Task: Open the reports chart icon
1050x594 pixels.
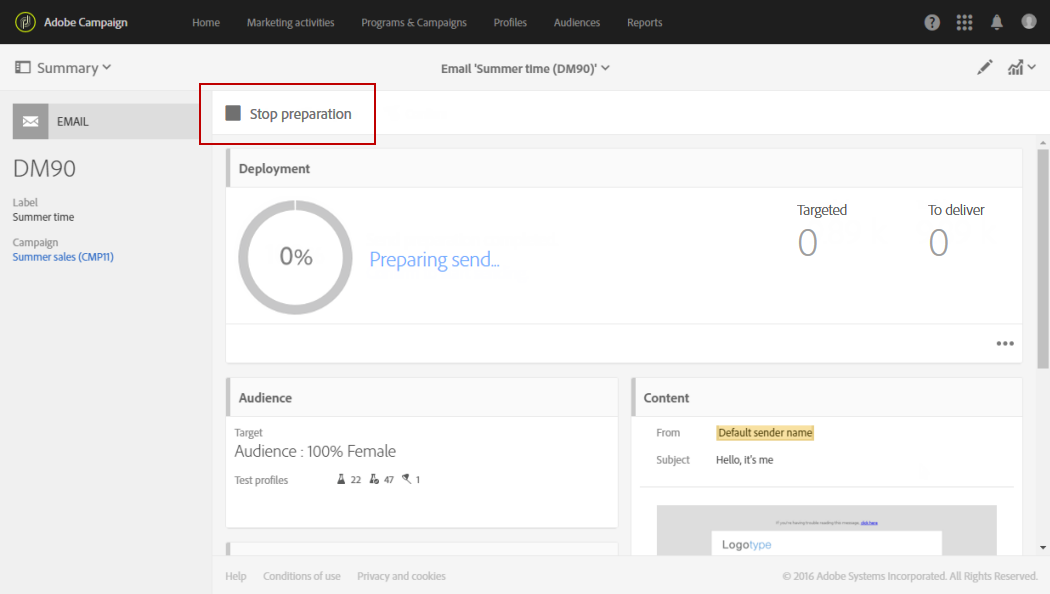Action: click(x=1016, y=68)
